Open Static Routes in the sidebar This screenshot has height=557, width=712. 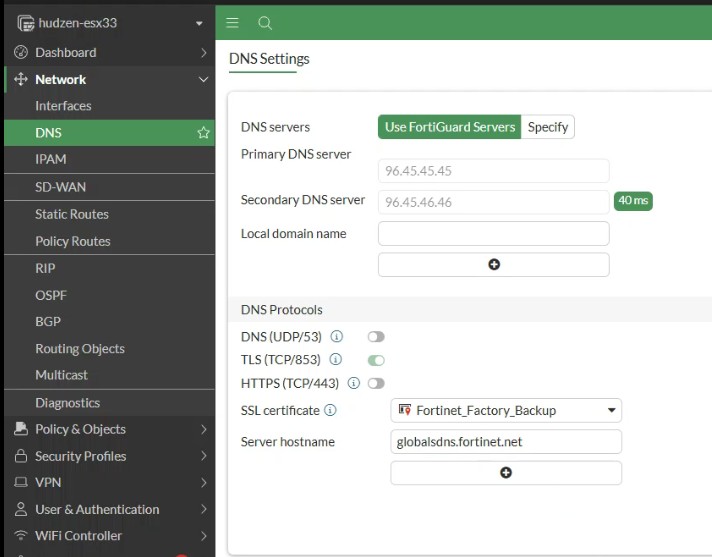[109, 214]
